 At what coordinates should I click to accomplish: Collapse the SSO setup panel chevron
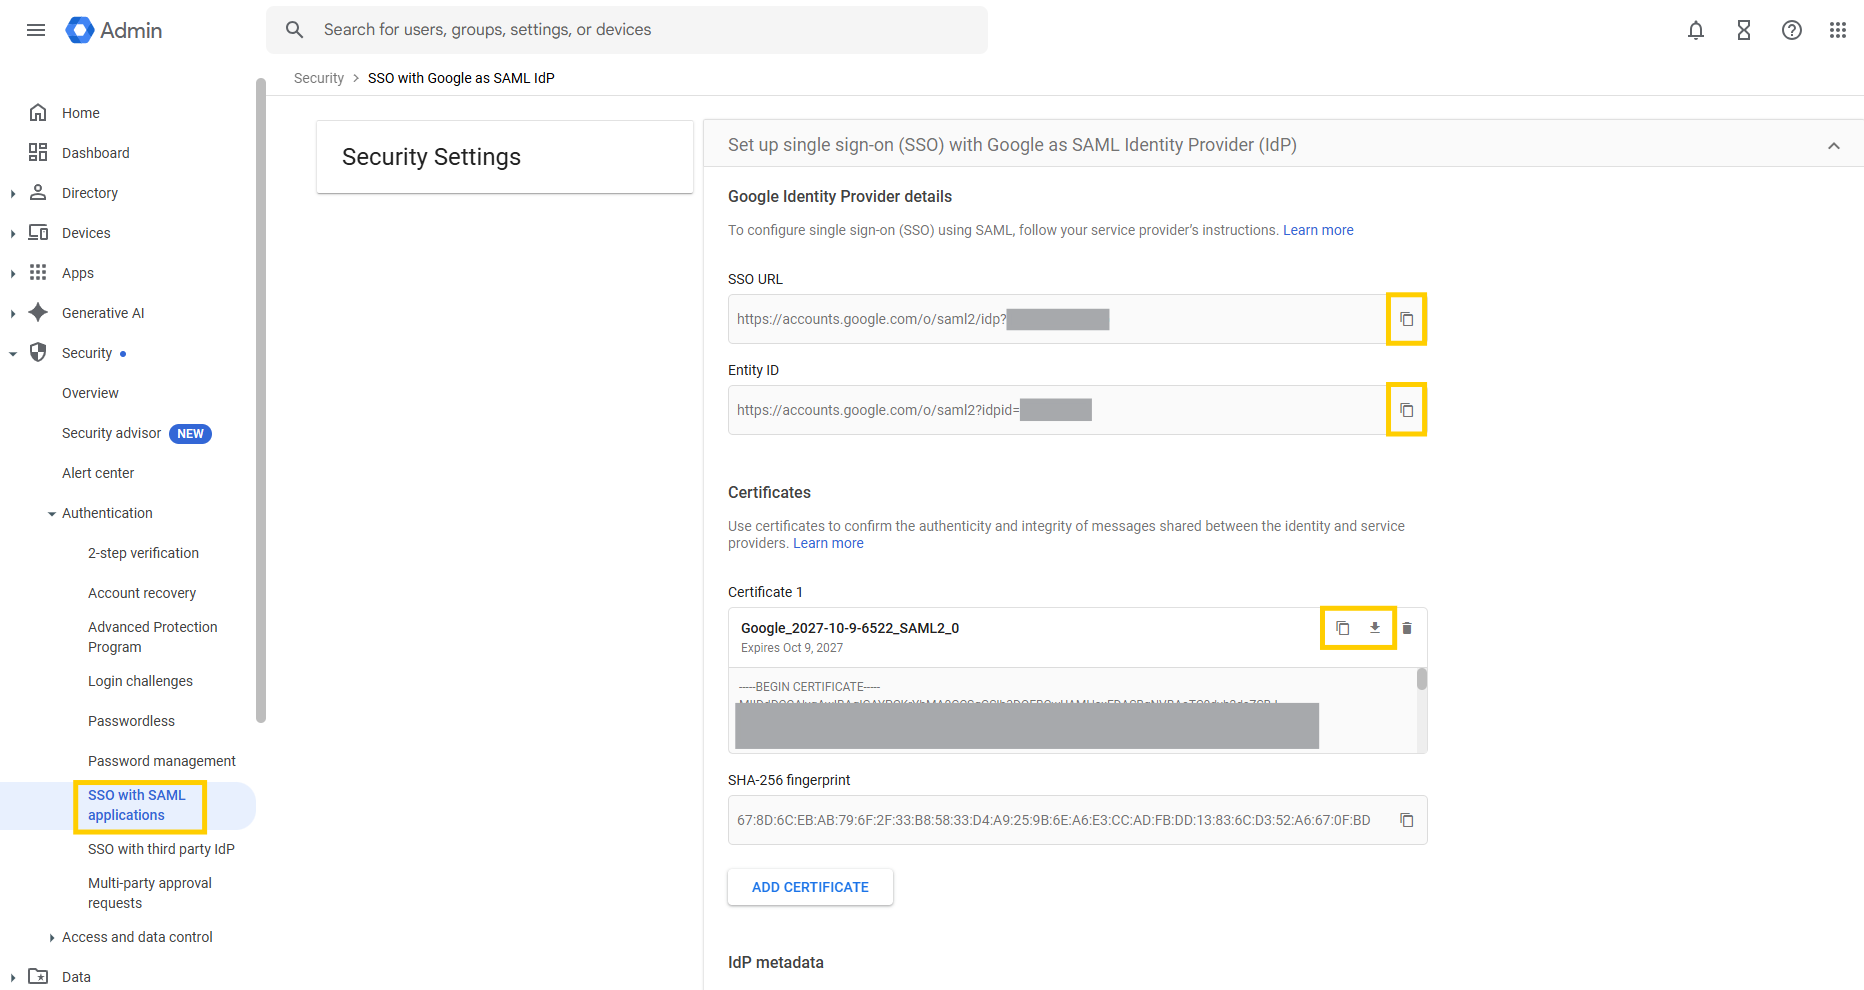coord(1834,146)
